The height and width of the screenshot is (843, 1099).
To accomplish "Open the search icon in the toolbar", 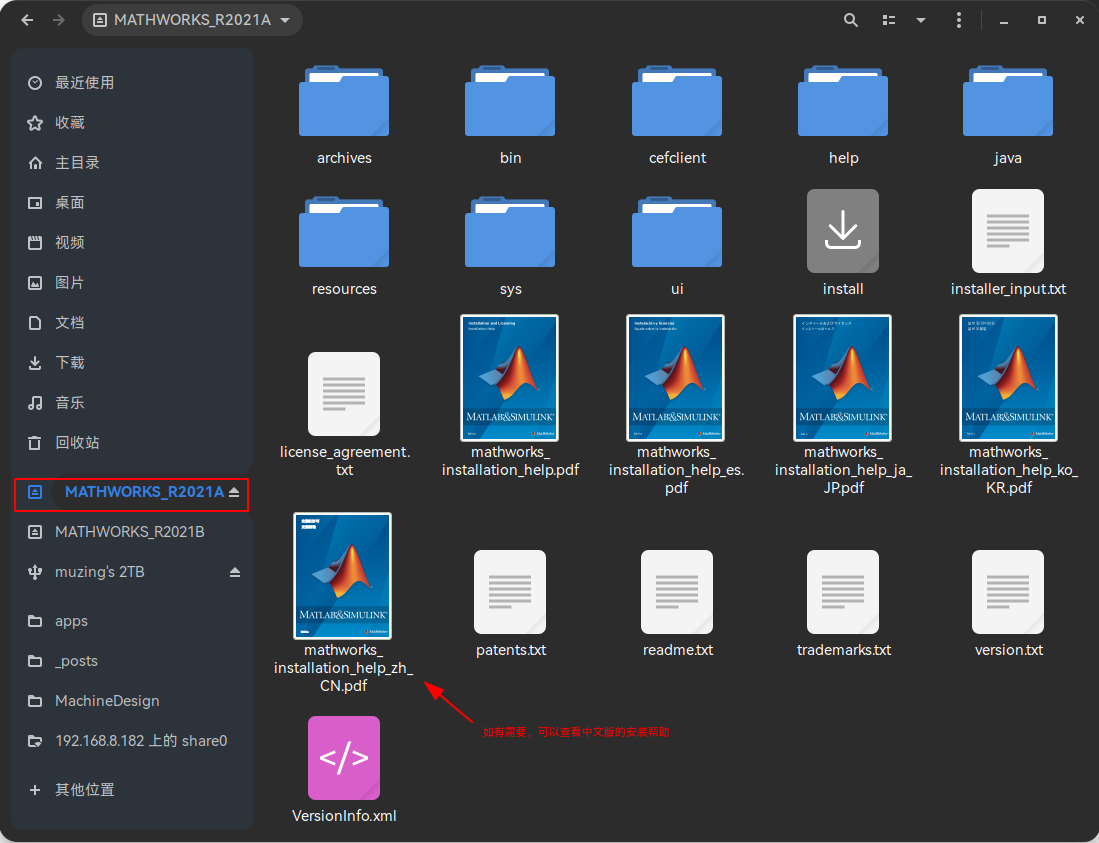I will pyautogui.click(x=849, y=20).
